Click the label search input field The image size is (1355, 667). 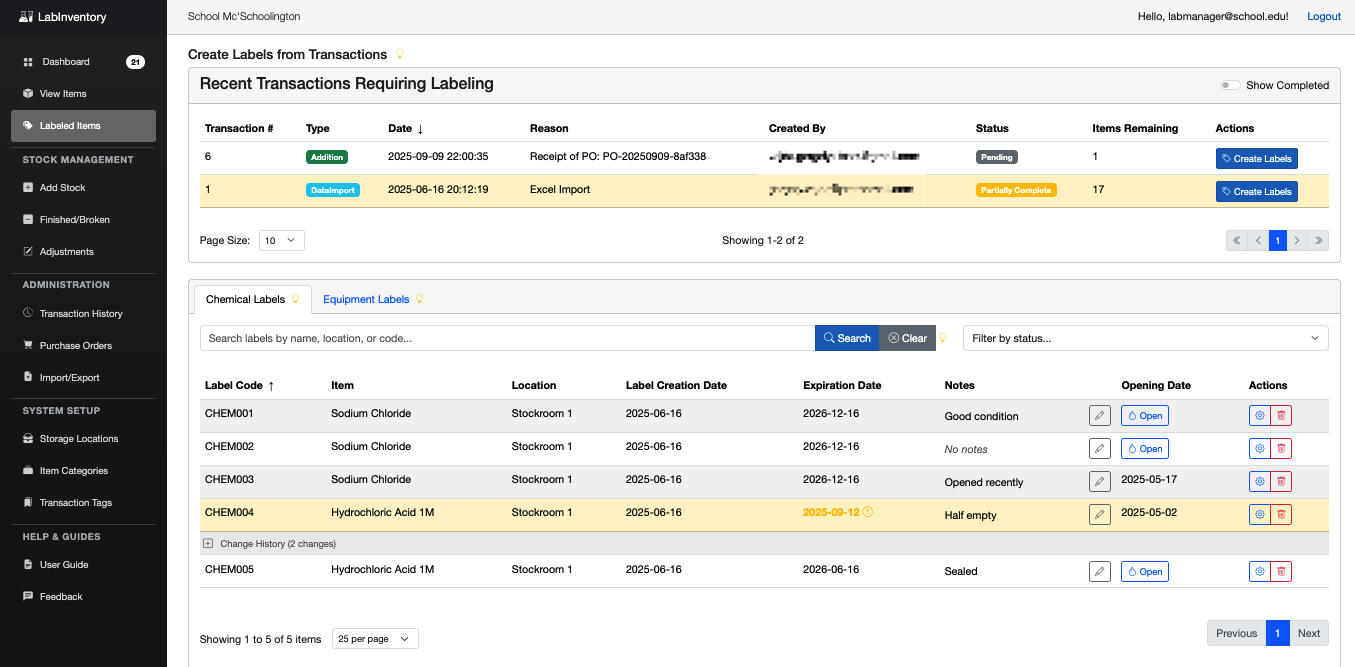[x=507, y=338]
